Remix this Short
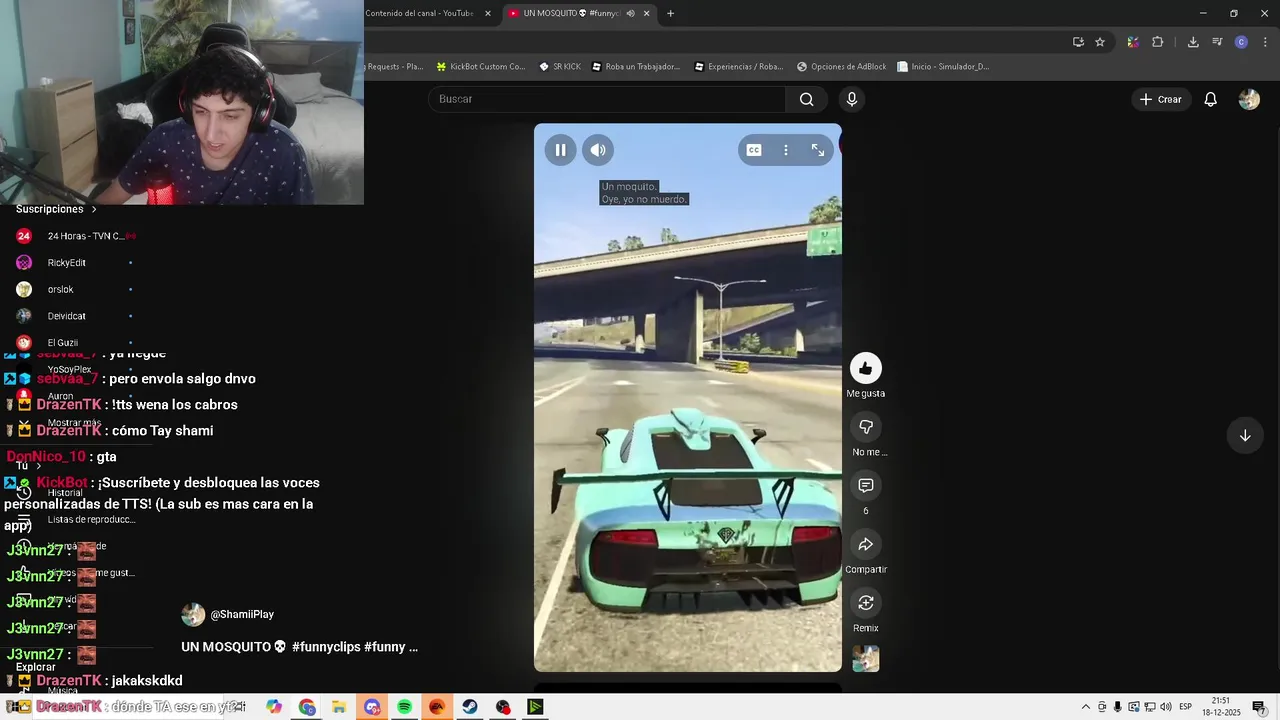Image resolution: width=1280 pixels, height=720 pixels. click(866, 602)
